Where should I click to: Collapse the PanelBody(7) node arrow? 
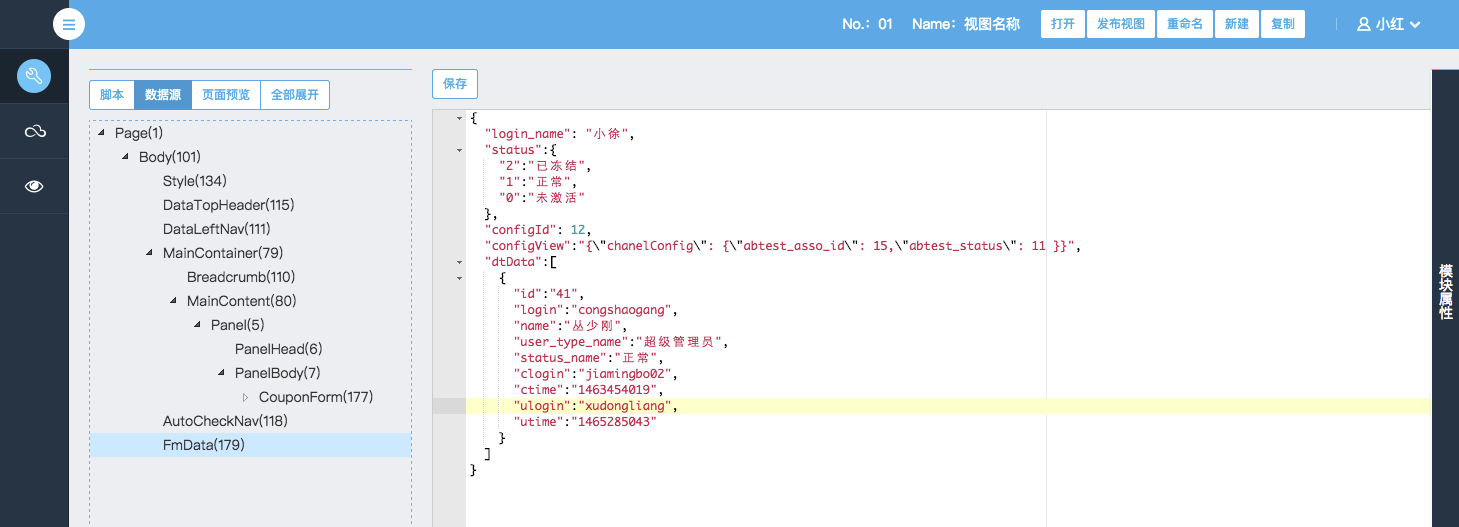tap(221, 373)
